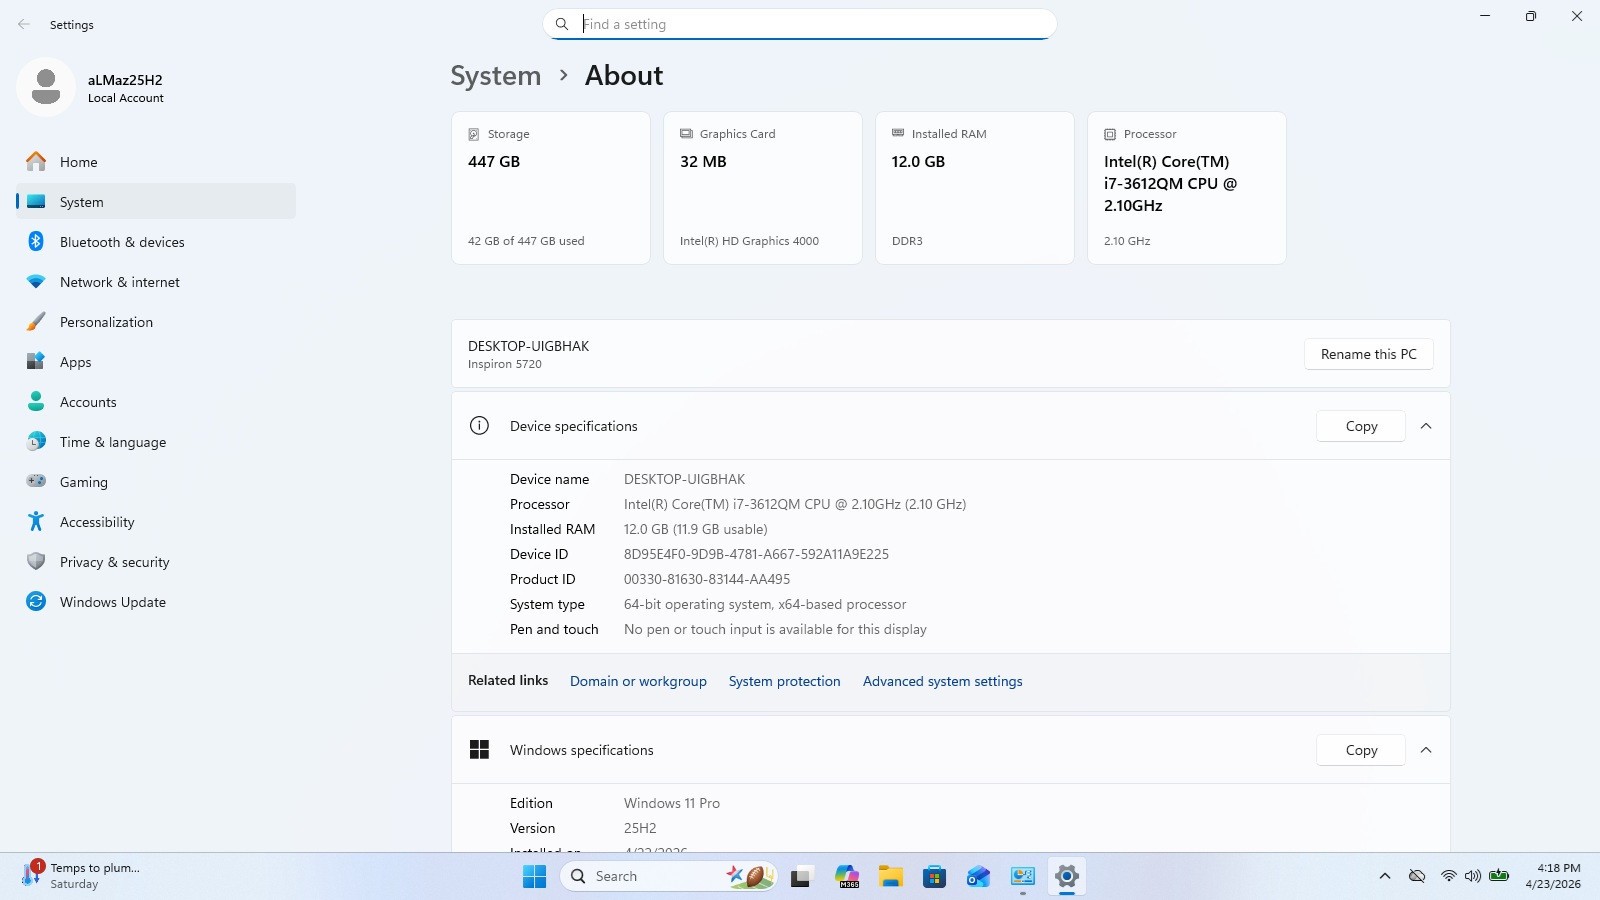Copy the Windows specifications
This screenshot has width=1600, height=900.
1361,750
